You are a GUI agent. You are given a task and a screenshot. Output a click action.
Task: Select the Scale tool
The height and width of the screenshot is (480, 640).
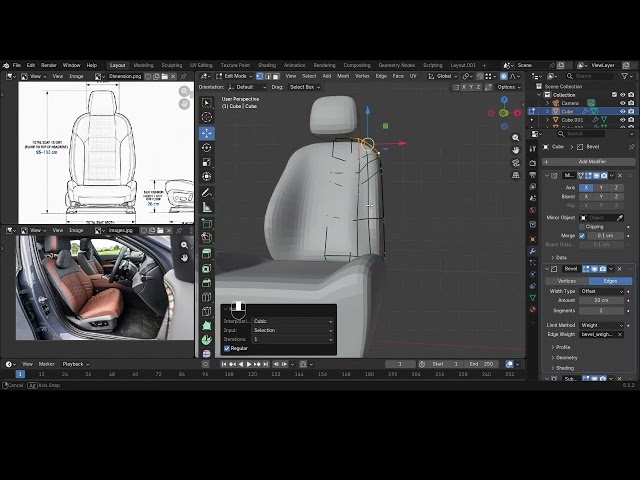click(207, 162)
